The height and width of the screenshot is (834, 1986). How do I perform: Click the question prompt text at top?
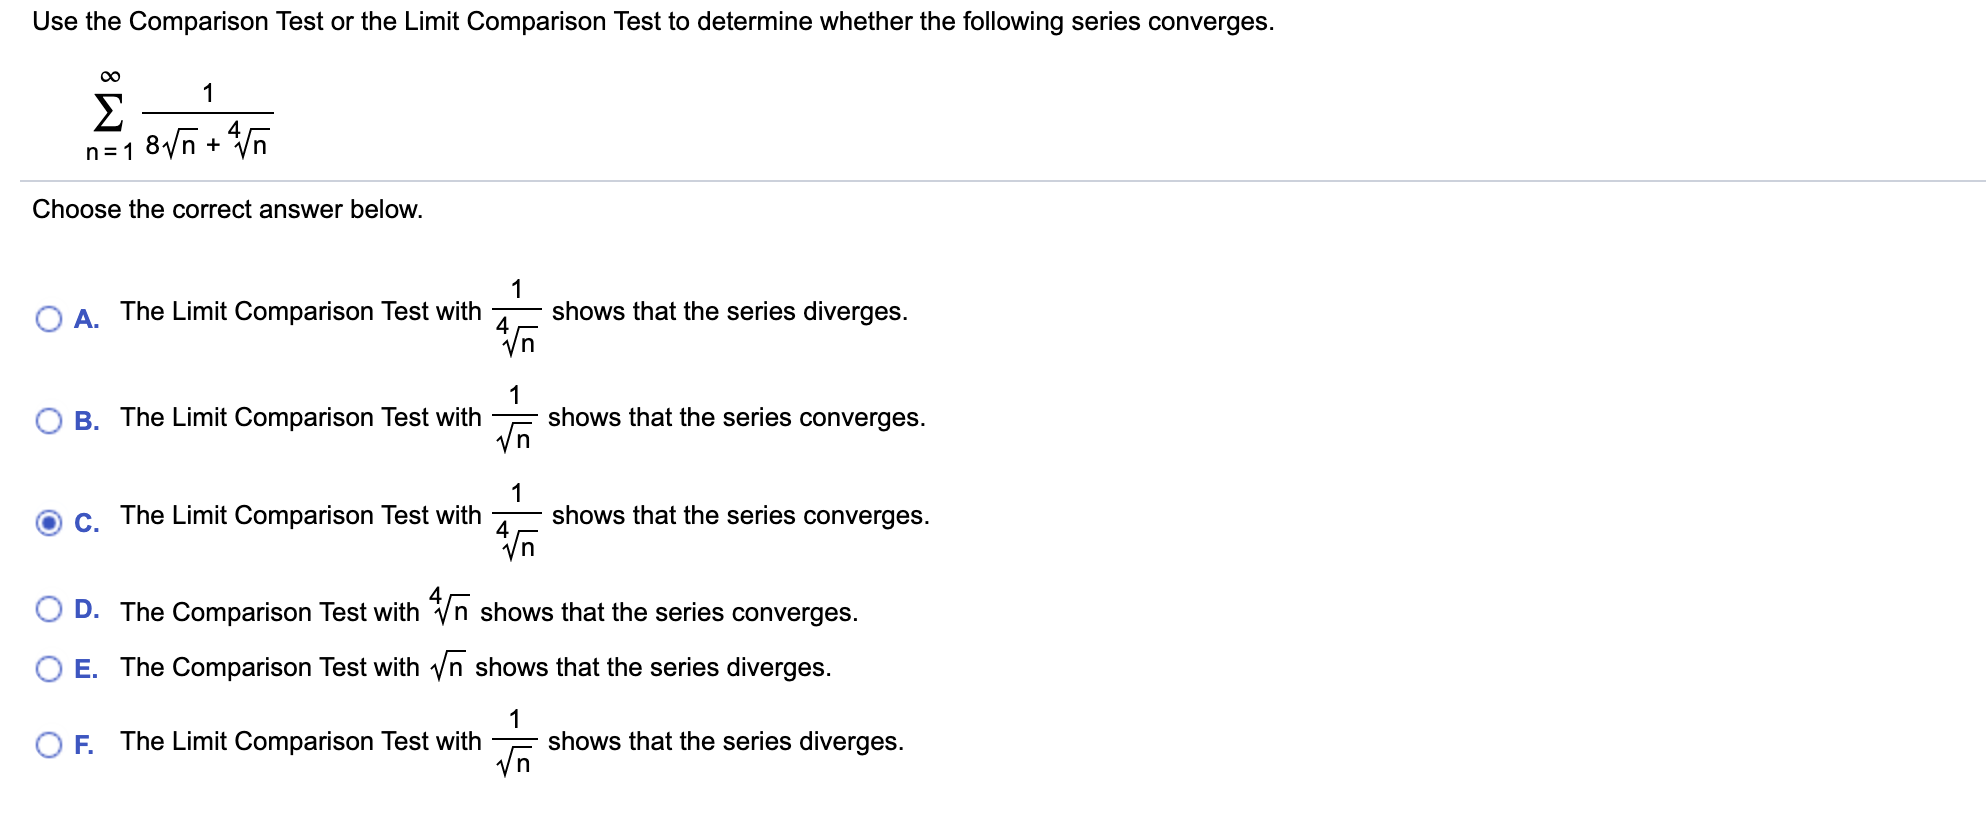652,20
